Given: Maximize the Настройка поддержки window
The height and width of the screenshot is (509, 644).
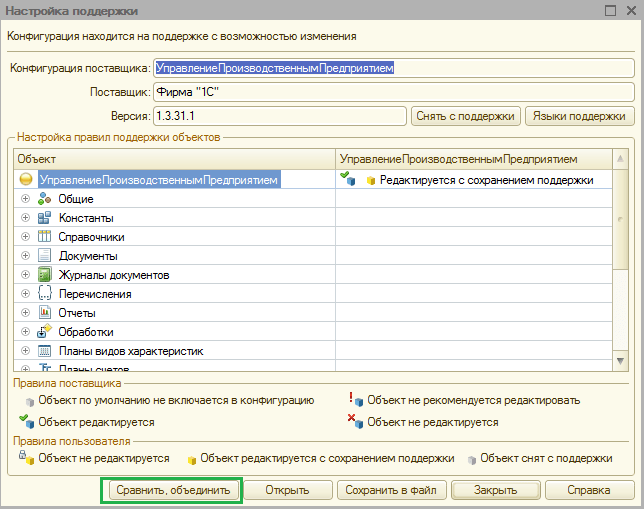Looking at the screenshot, I should (x=611, y=10).
